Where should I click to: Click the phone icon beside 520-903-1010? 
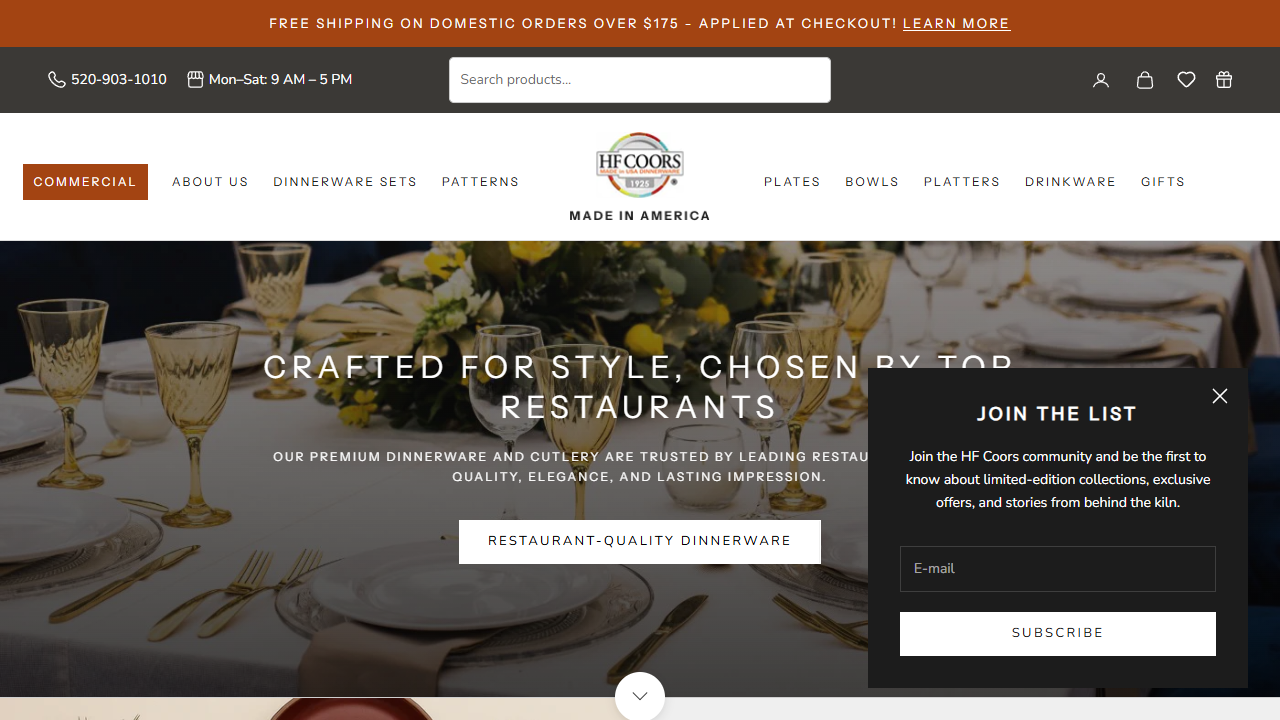click(57, 80)
